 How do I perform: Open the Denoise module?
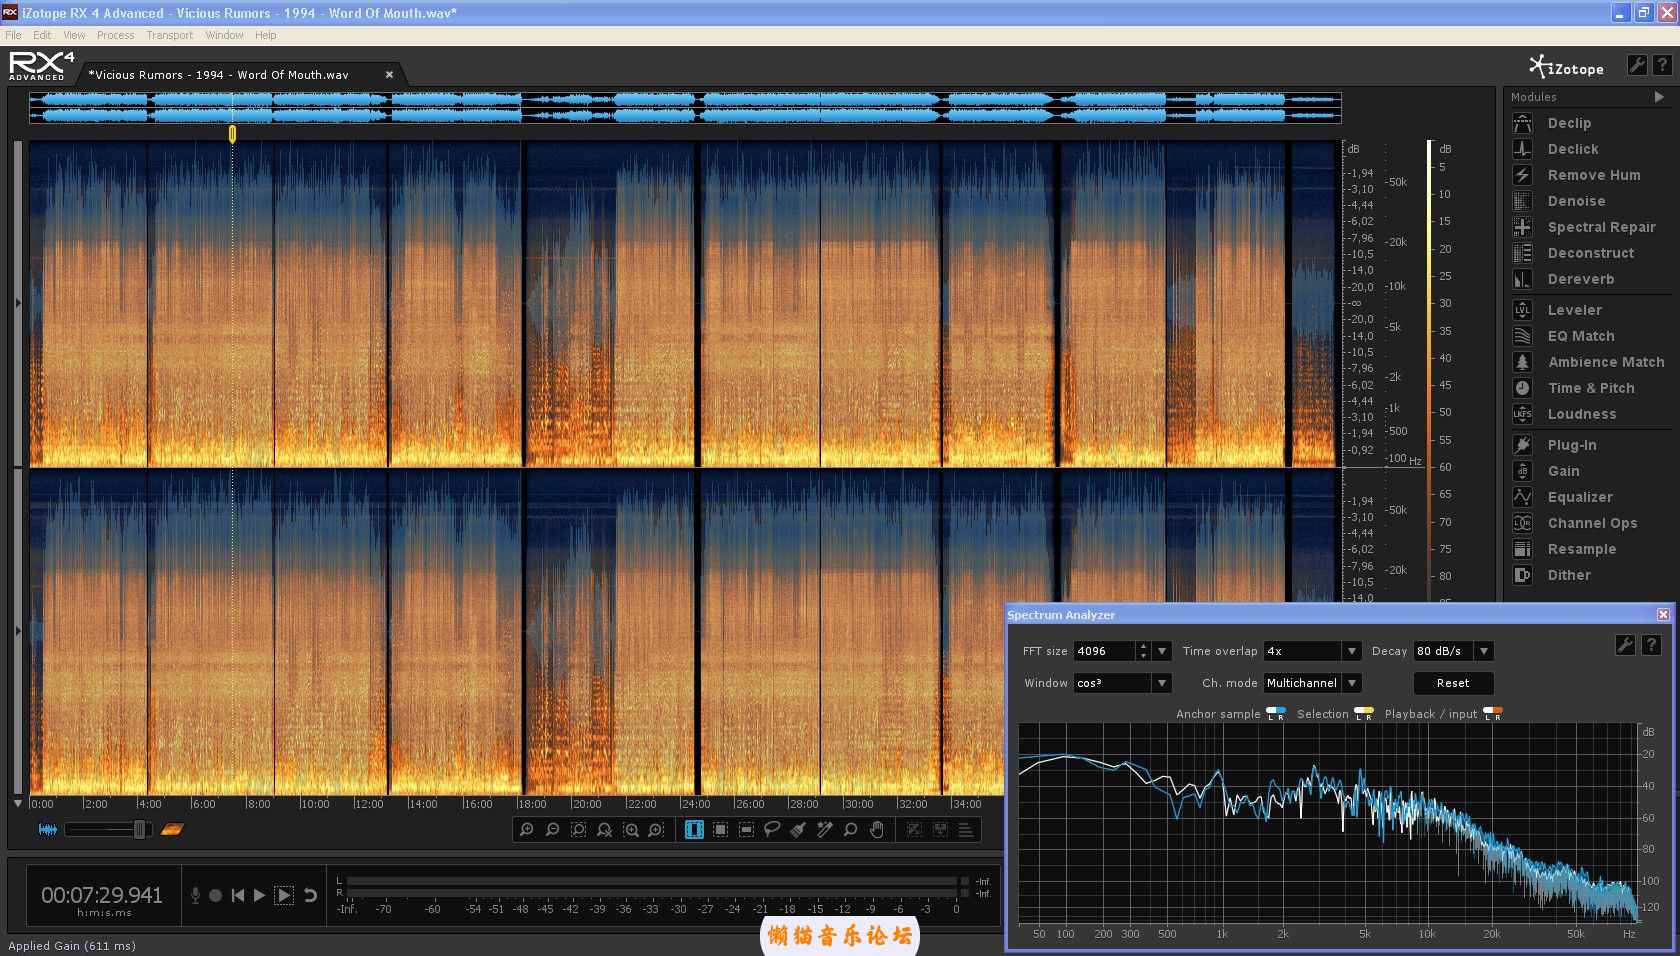tap(1576, 201)
